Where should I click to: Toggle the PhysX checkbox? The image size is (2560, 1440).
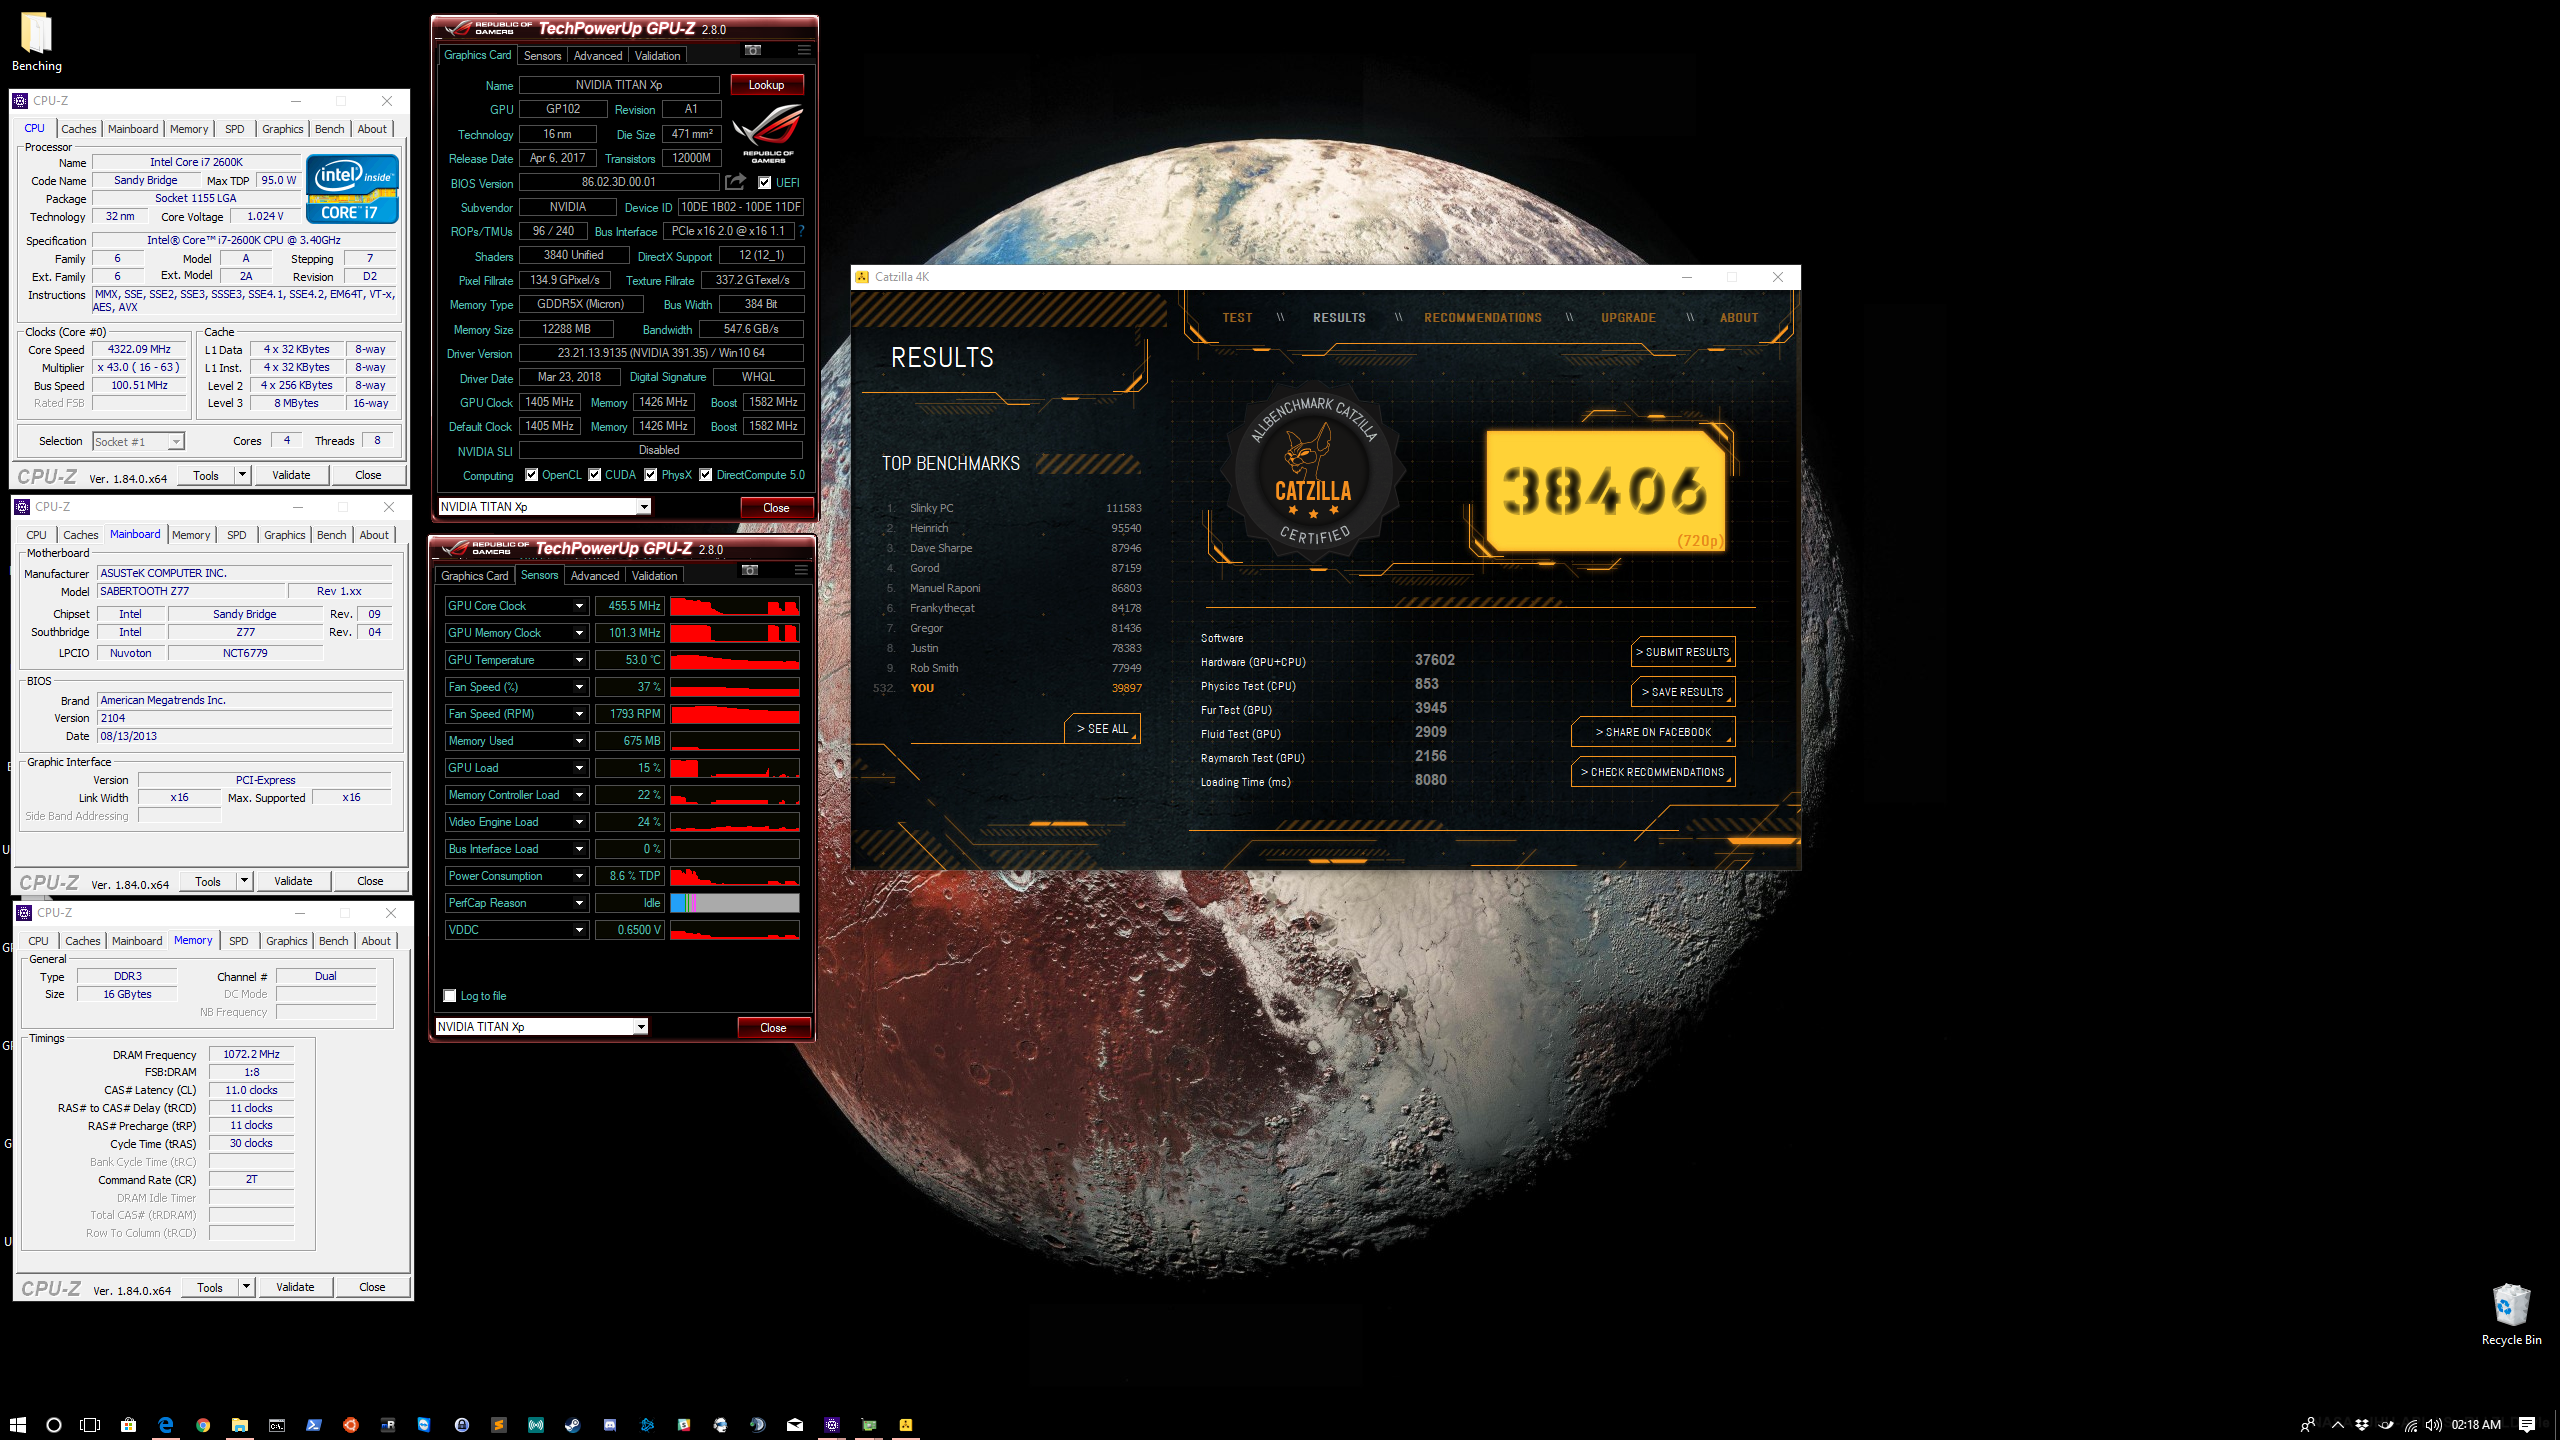point(651,475)
